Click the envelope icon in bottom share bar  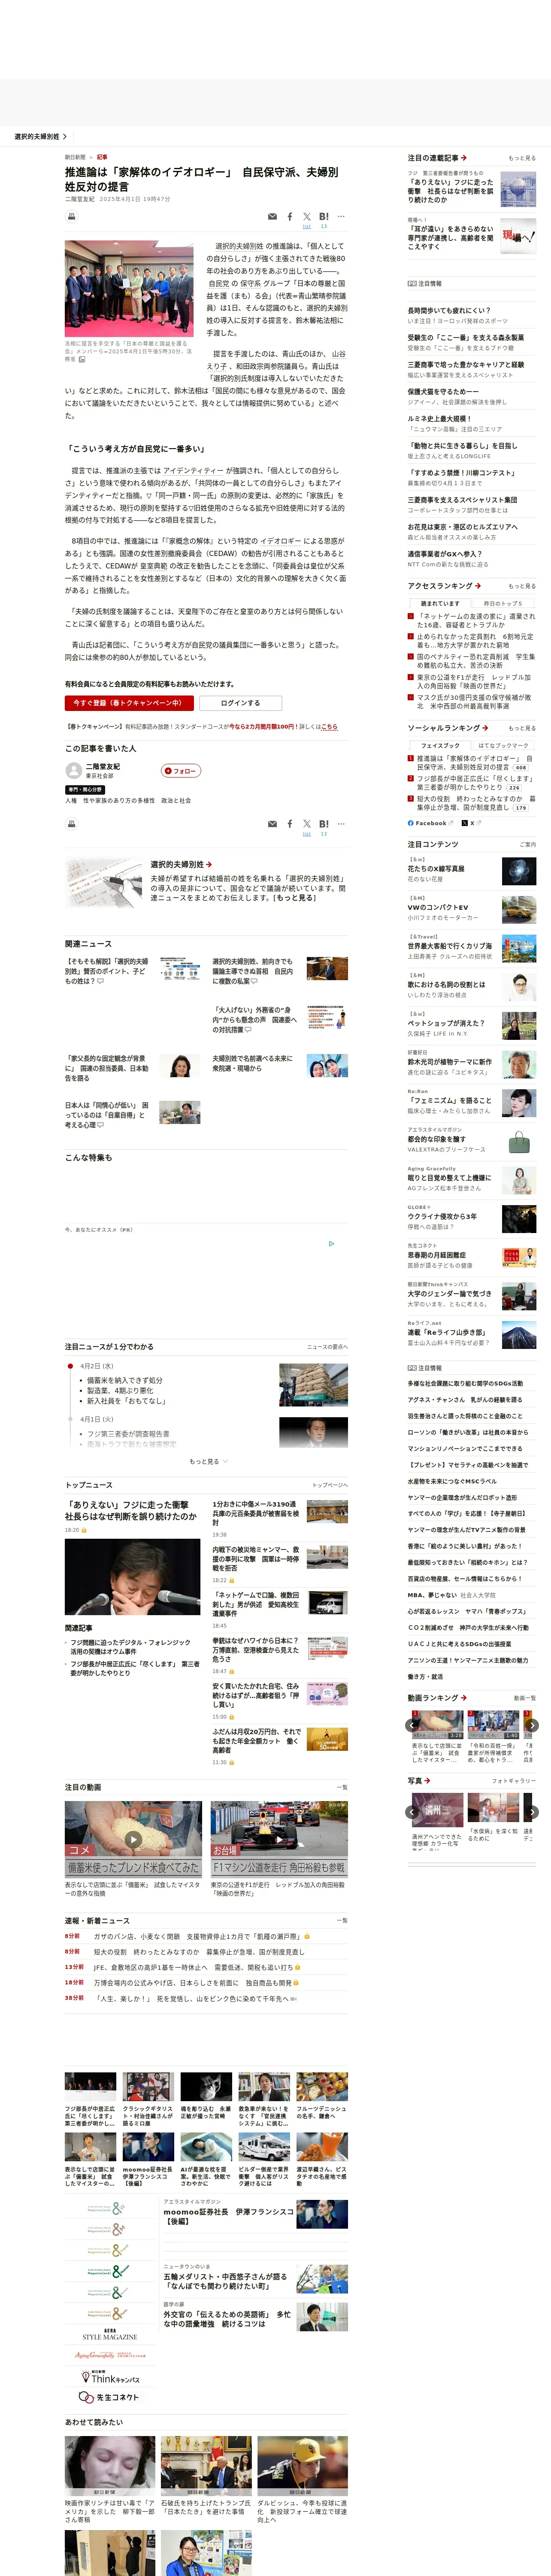click(x=272, y=824)
